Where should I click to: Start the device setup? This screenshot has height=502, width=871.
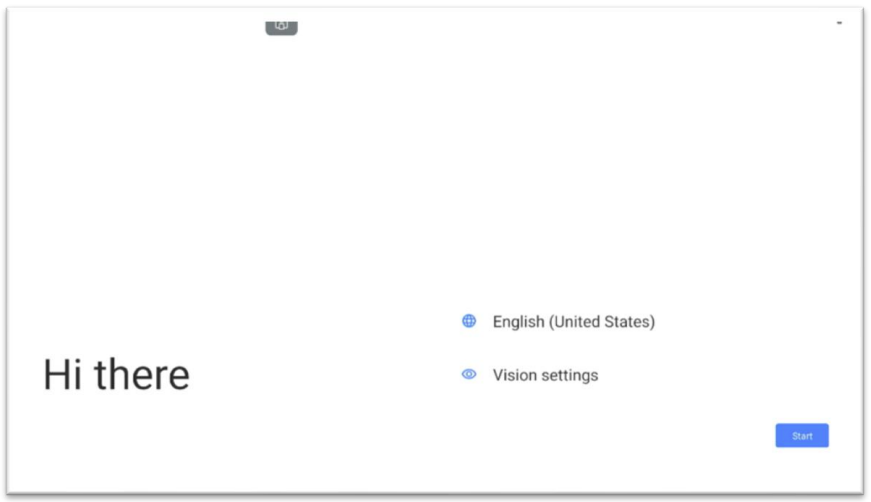click(802, 435)
